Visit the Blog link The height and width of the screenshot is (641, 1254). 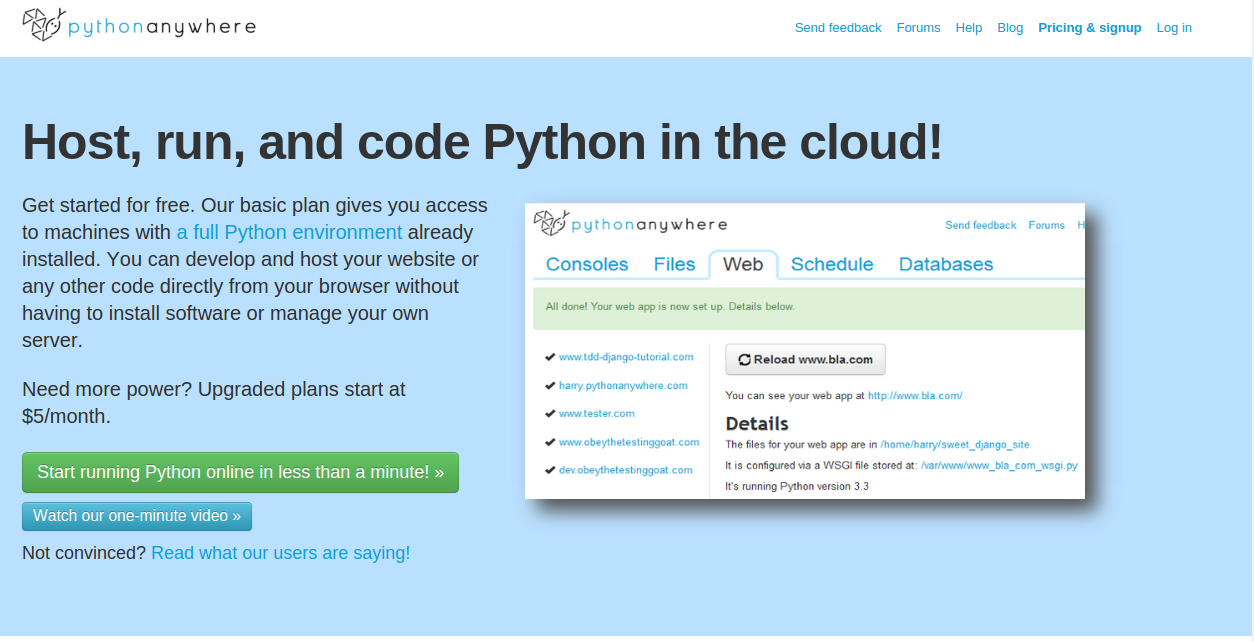click(x=1010, y=28)
